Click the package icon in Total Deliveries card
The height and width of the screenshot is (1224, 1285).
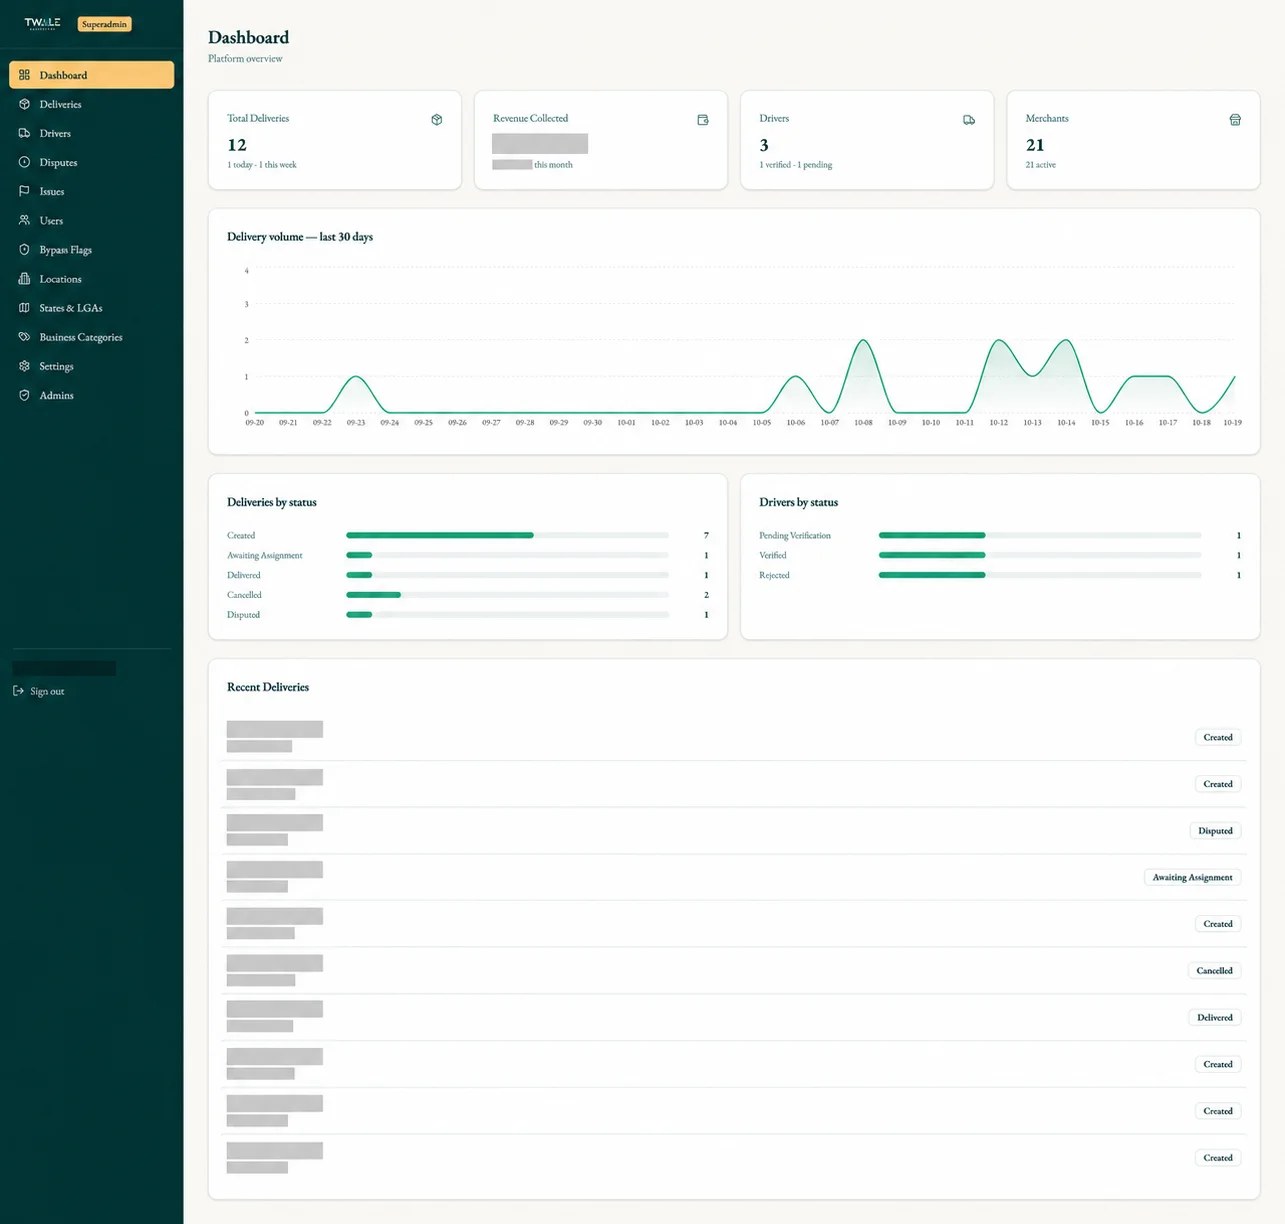click(437, 120)
